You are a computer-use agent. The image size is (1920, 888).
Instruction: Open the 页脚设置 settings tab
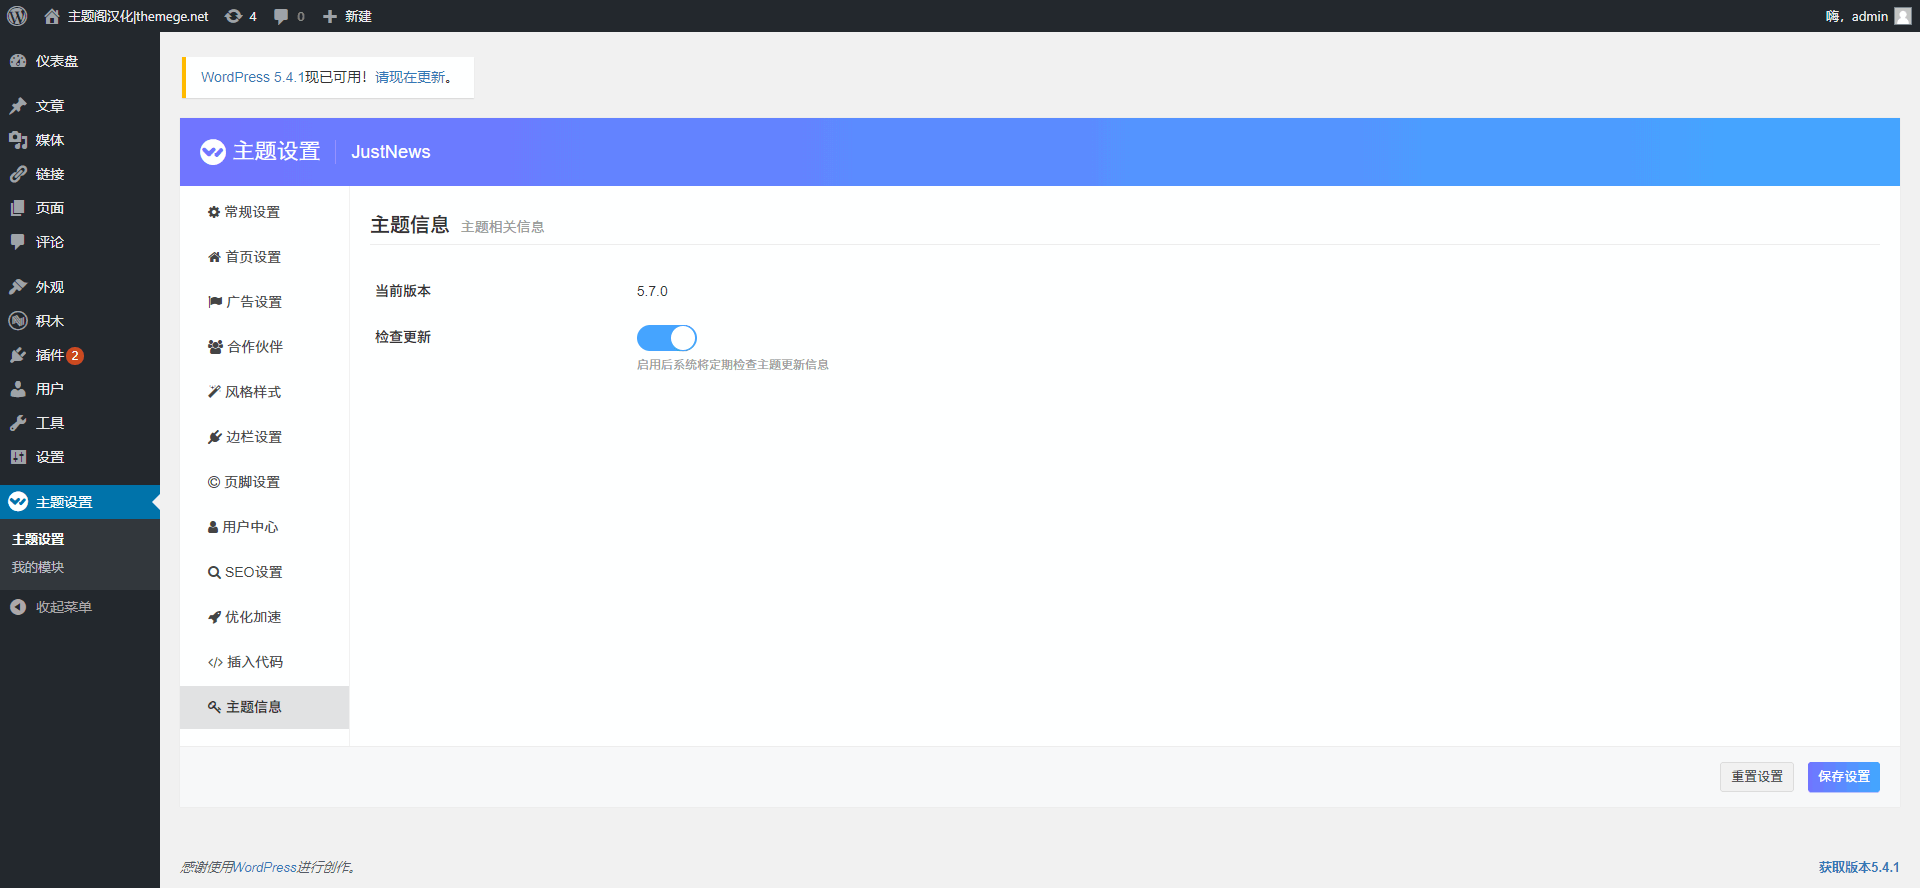(x=264, y=482)
